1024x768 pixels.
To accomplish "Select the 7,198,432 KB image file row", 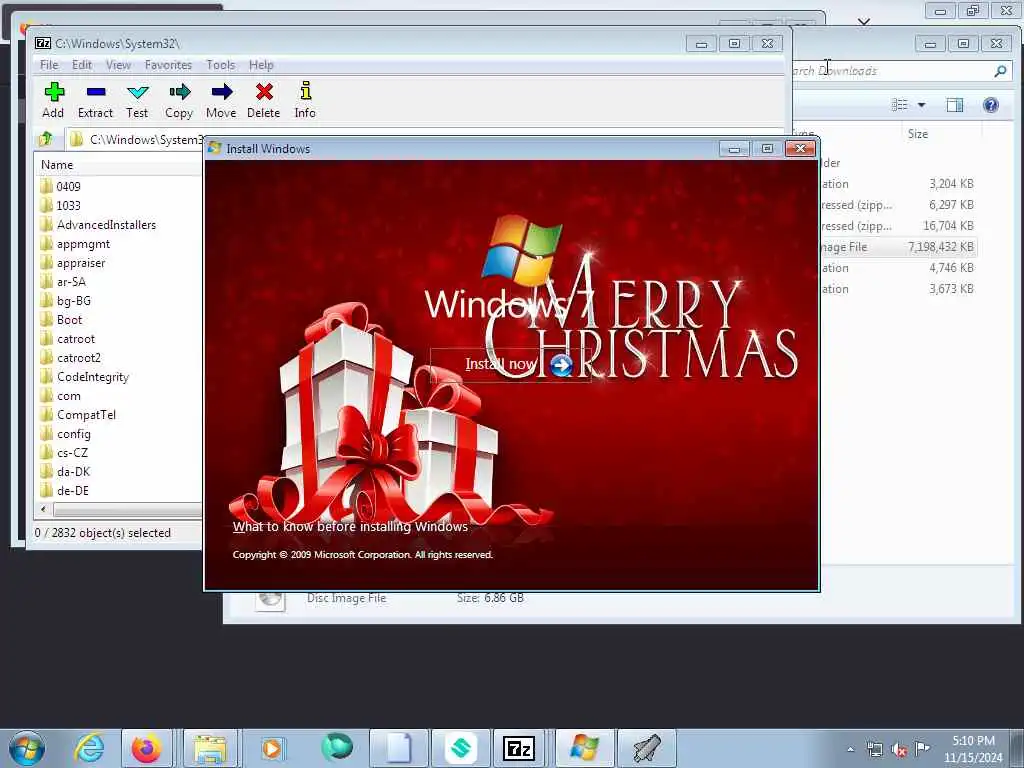I will pyautogui.click(x=898, y=247).
